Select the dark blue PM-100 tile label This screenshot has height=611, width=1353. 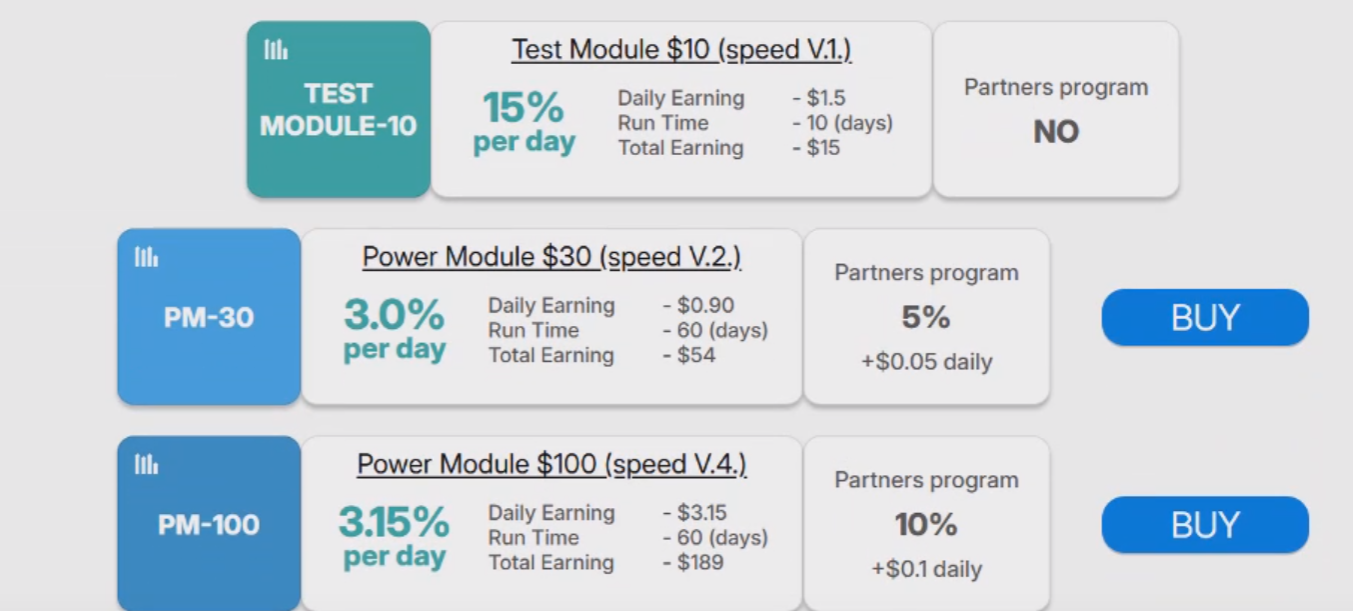(x=209, y=525)
